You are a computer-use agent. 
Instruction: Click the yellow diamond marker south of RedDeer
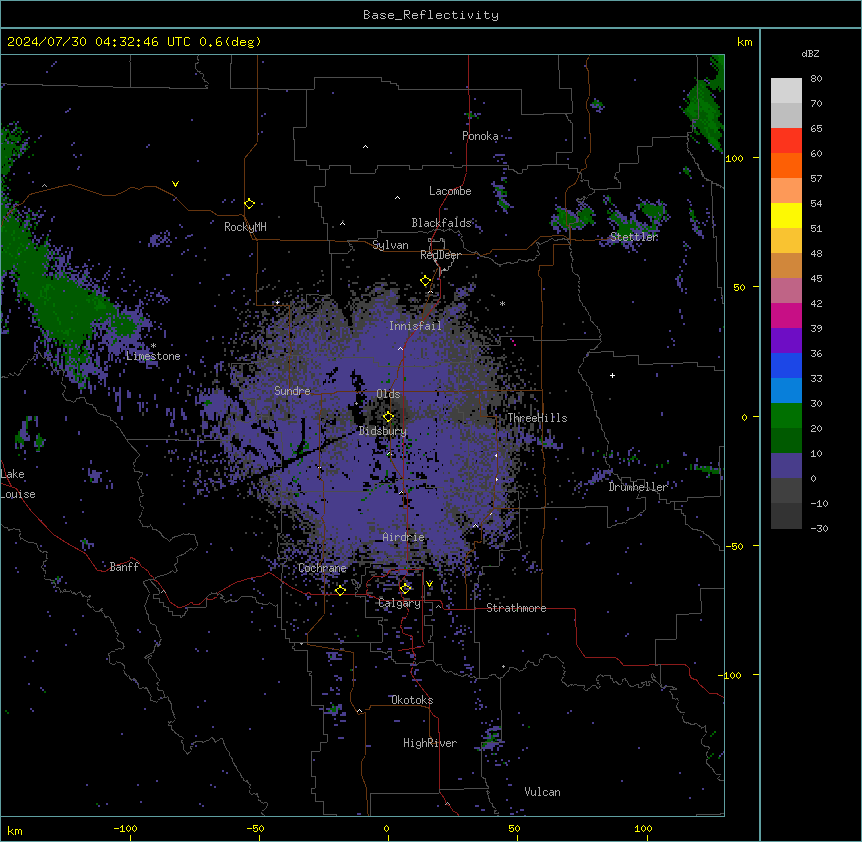coord(426,281)
